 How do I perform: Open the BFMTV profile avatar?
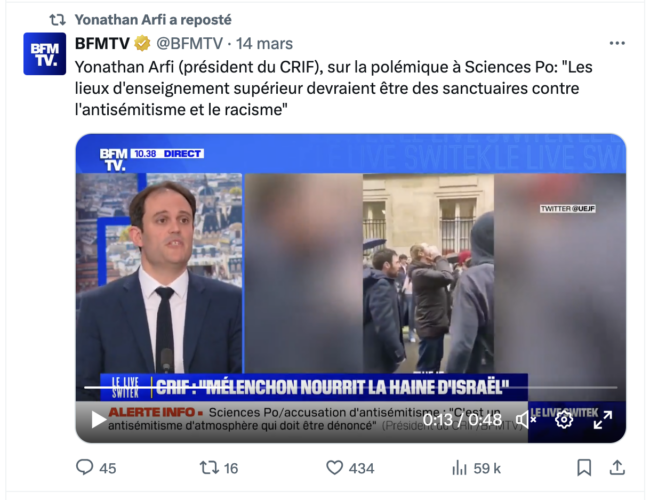coord(44,54)
